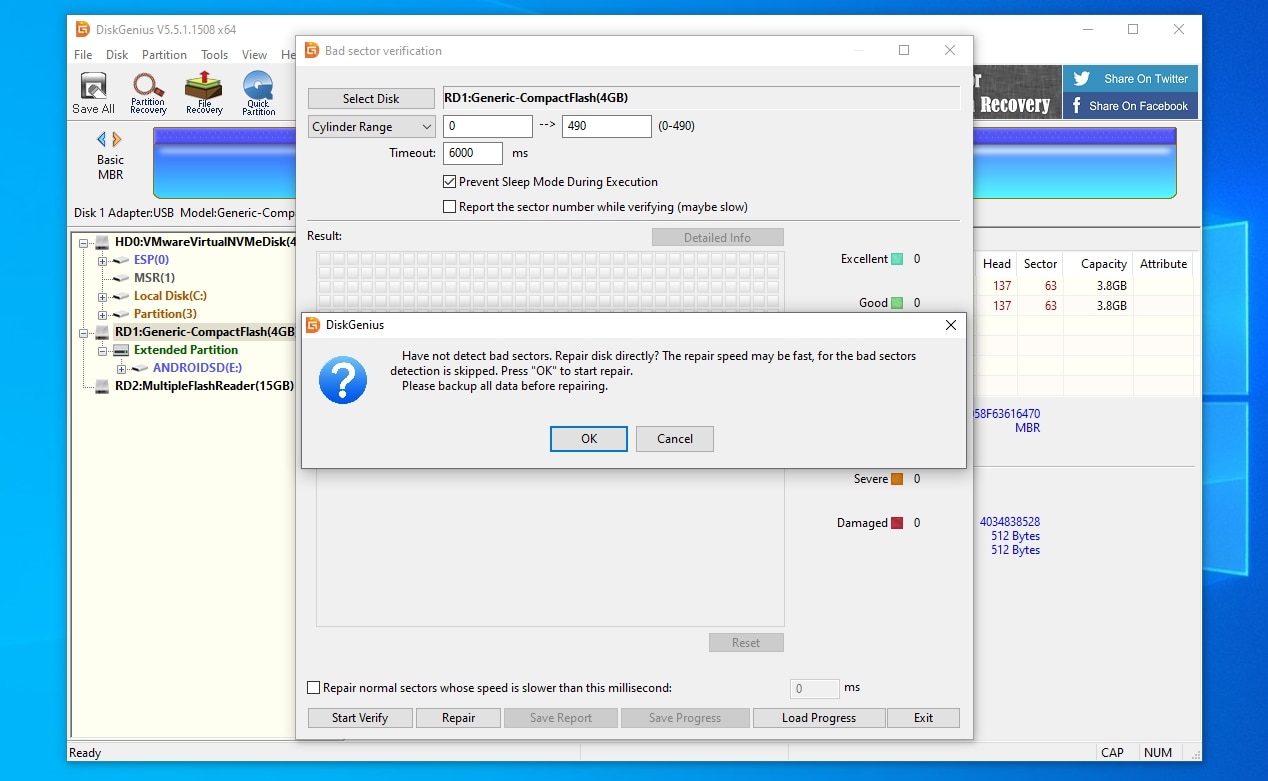1268x781 pixels.
Task: Click the Save All toolbar icon
Action: click(x=93, y=93)
